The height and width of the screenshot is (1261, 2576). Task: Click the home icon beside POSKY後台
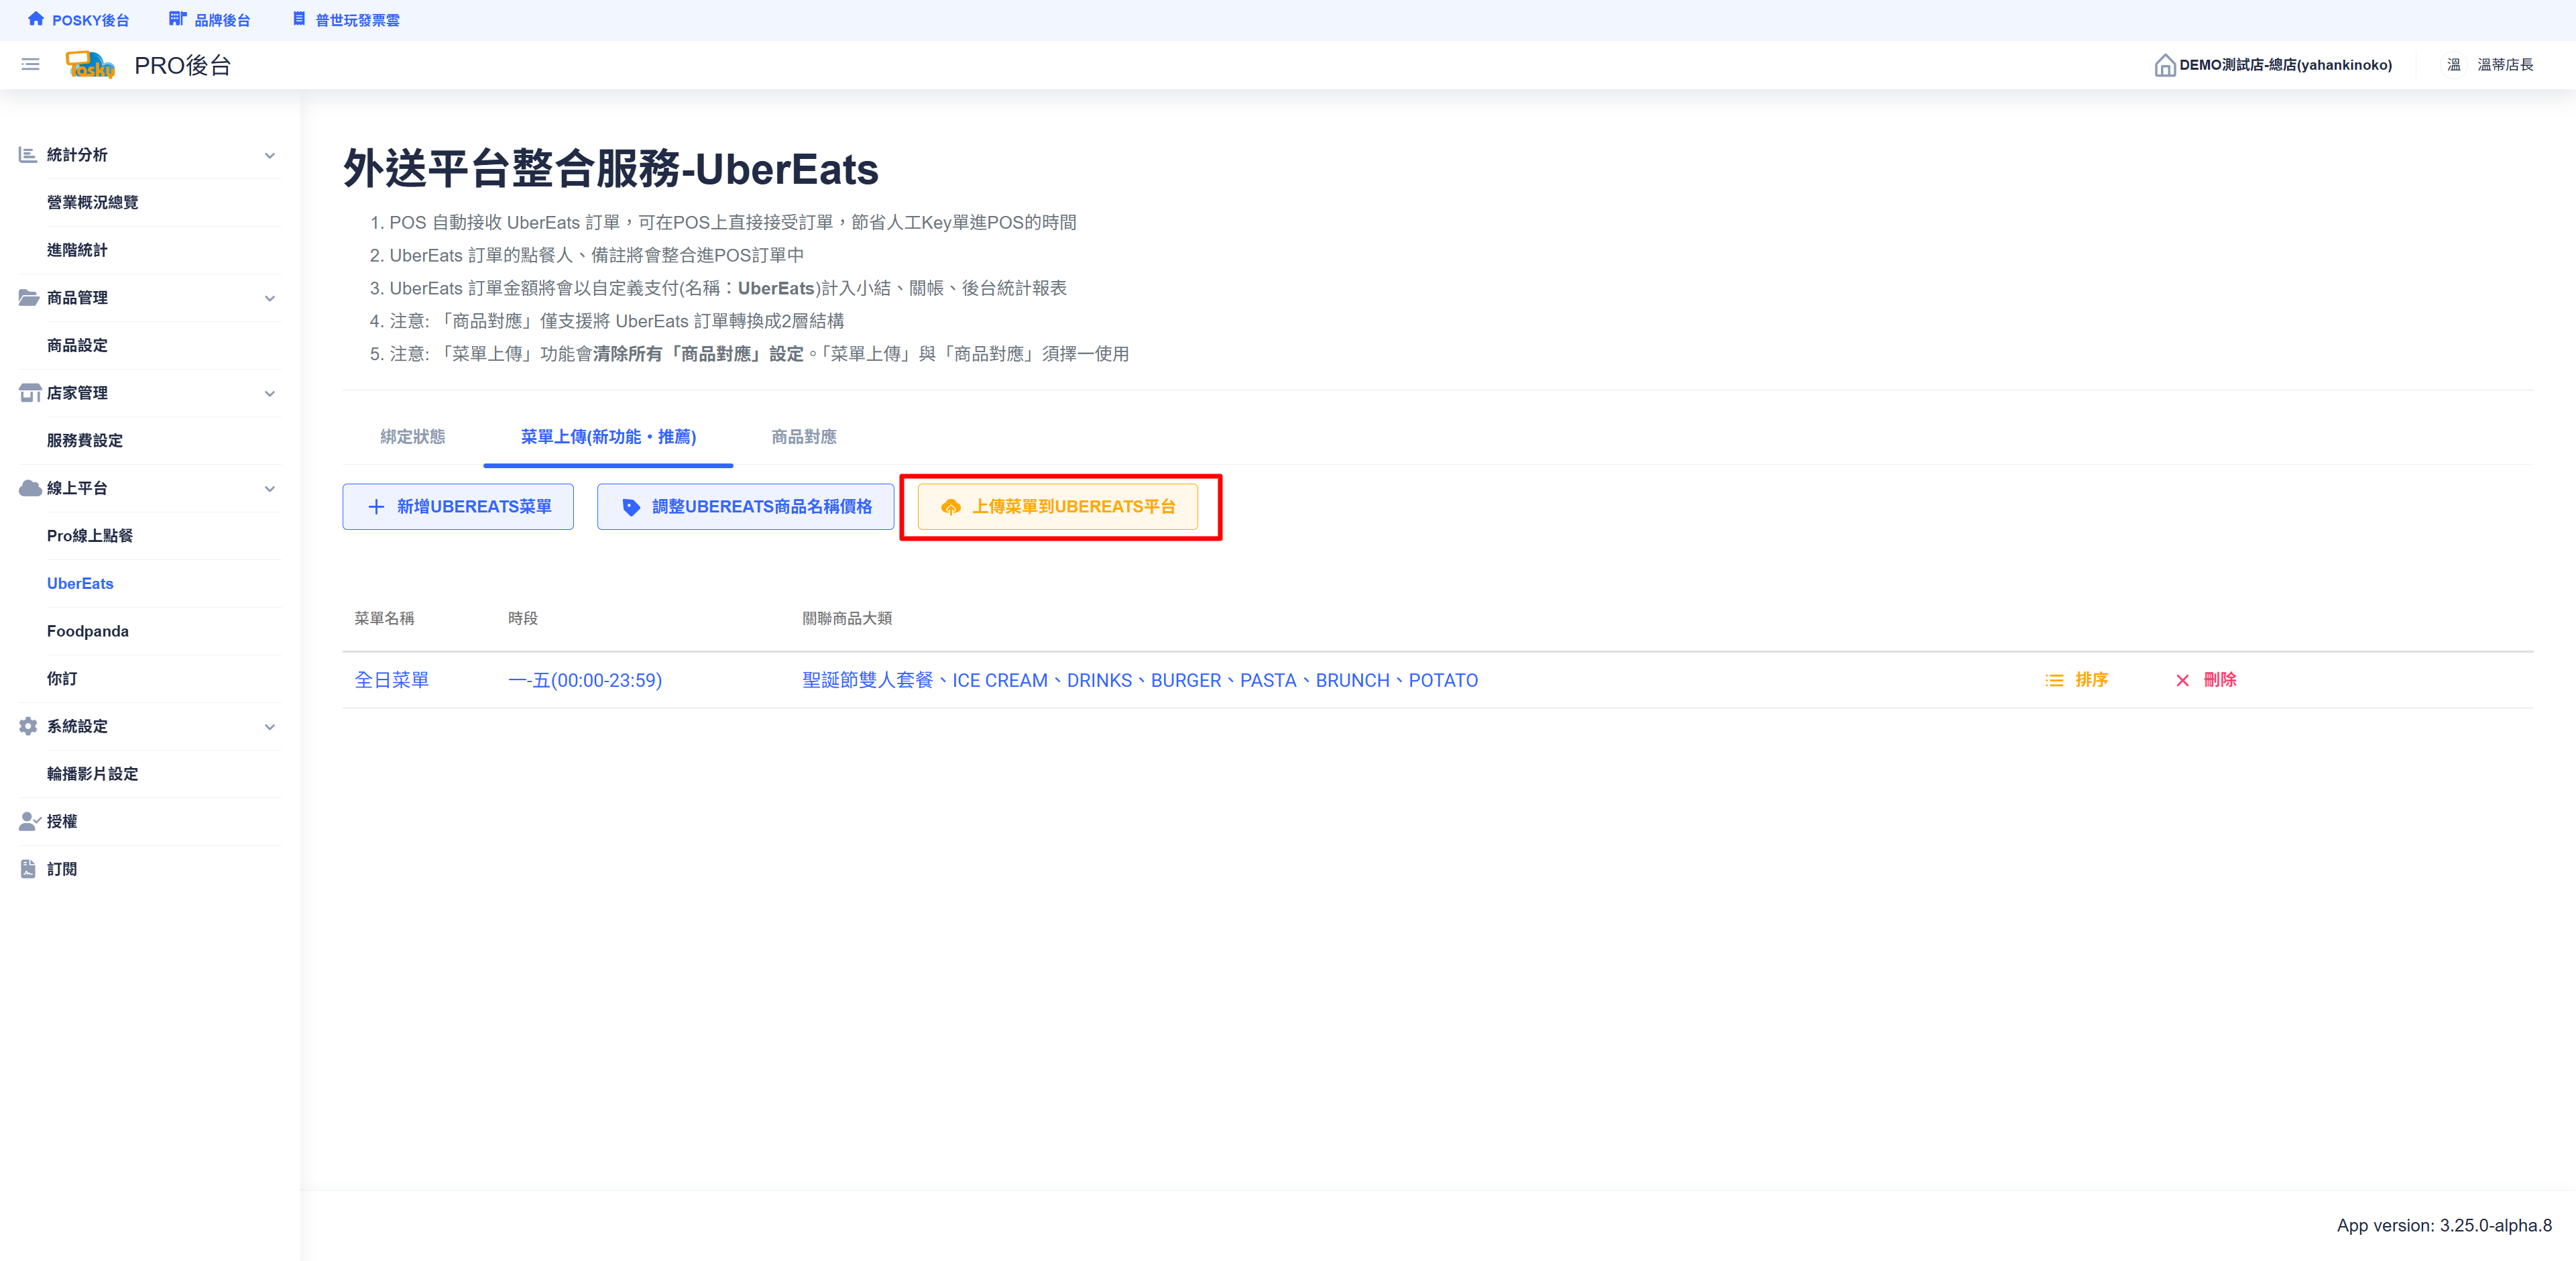coord(36,19)
